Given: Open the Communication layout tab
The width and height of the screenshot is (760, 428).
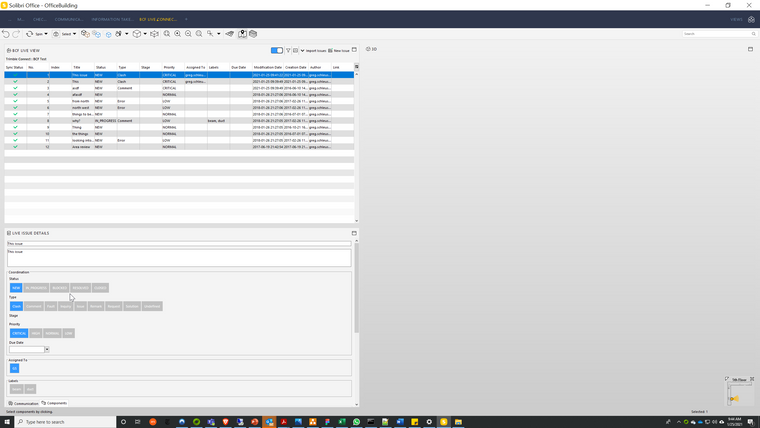Looking at the screenshot, I should click(69, 19).
